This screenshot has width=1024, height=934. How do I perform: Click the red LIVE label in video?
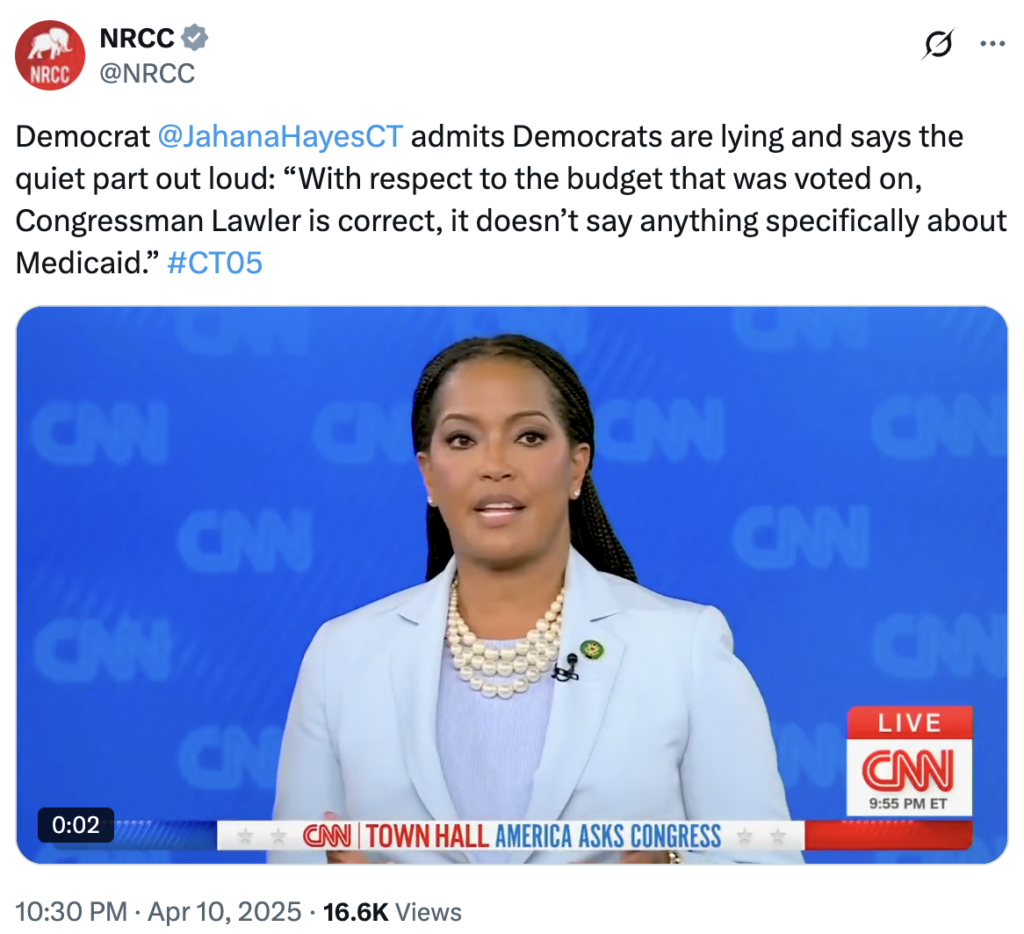pos(910,722)
